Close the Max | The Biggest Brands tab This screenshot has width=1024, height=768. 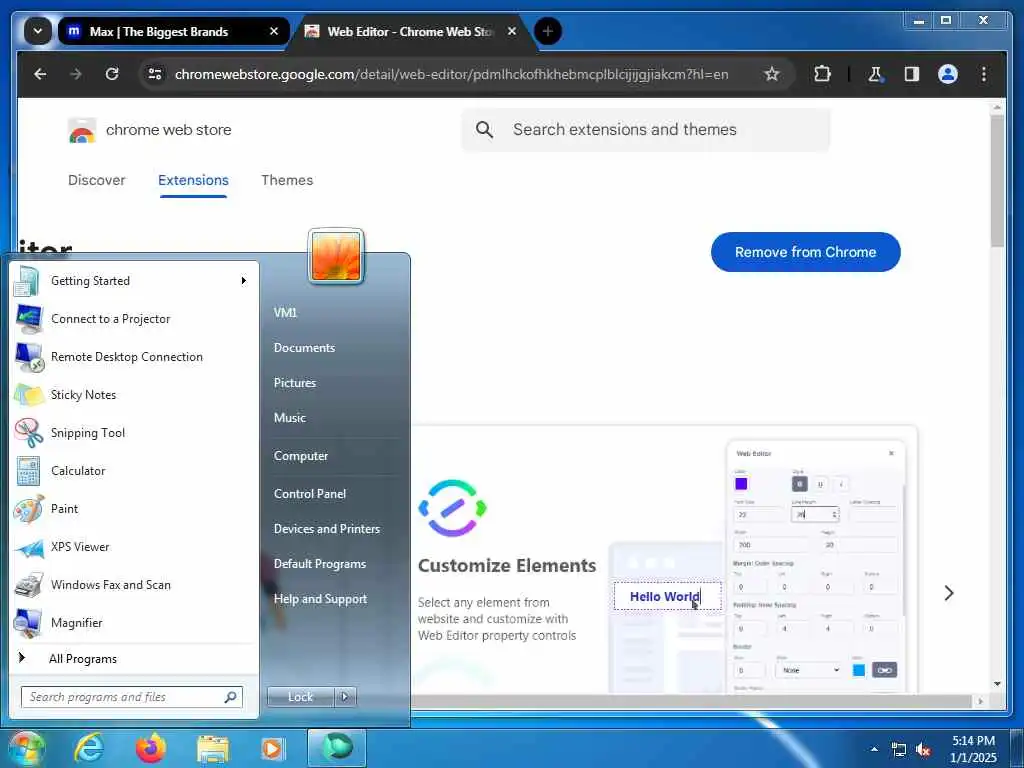point(274,31)
